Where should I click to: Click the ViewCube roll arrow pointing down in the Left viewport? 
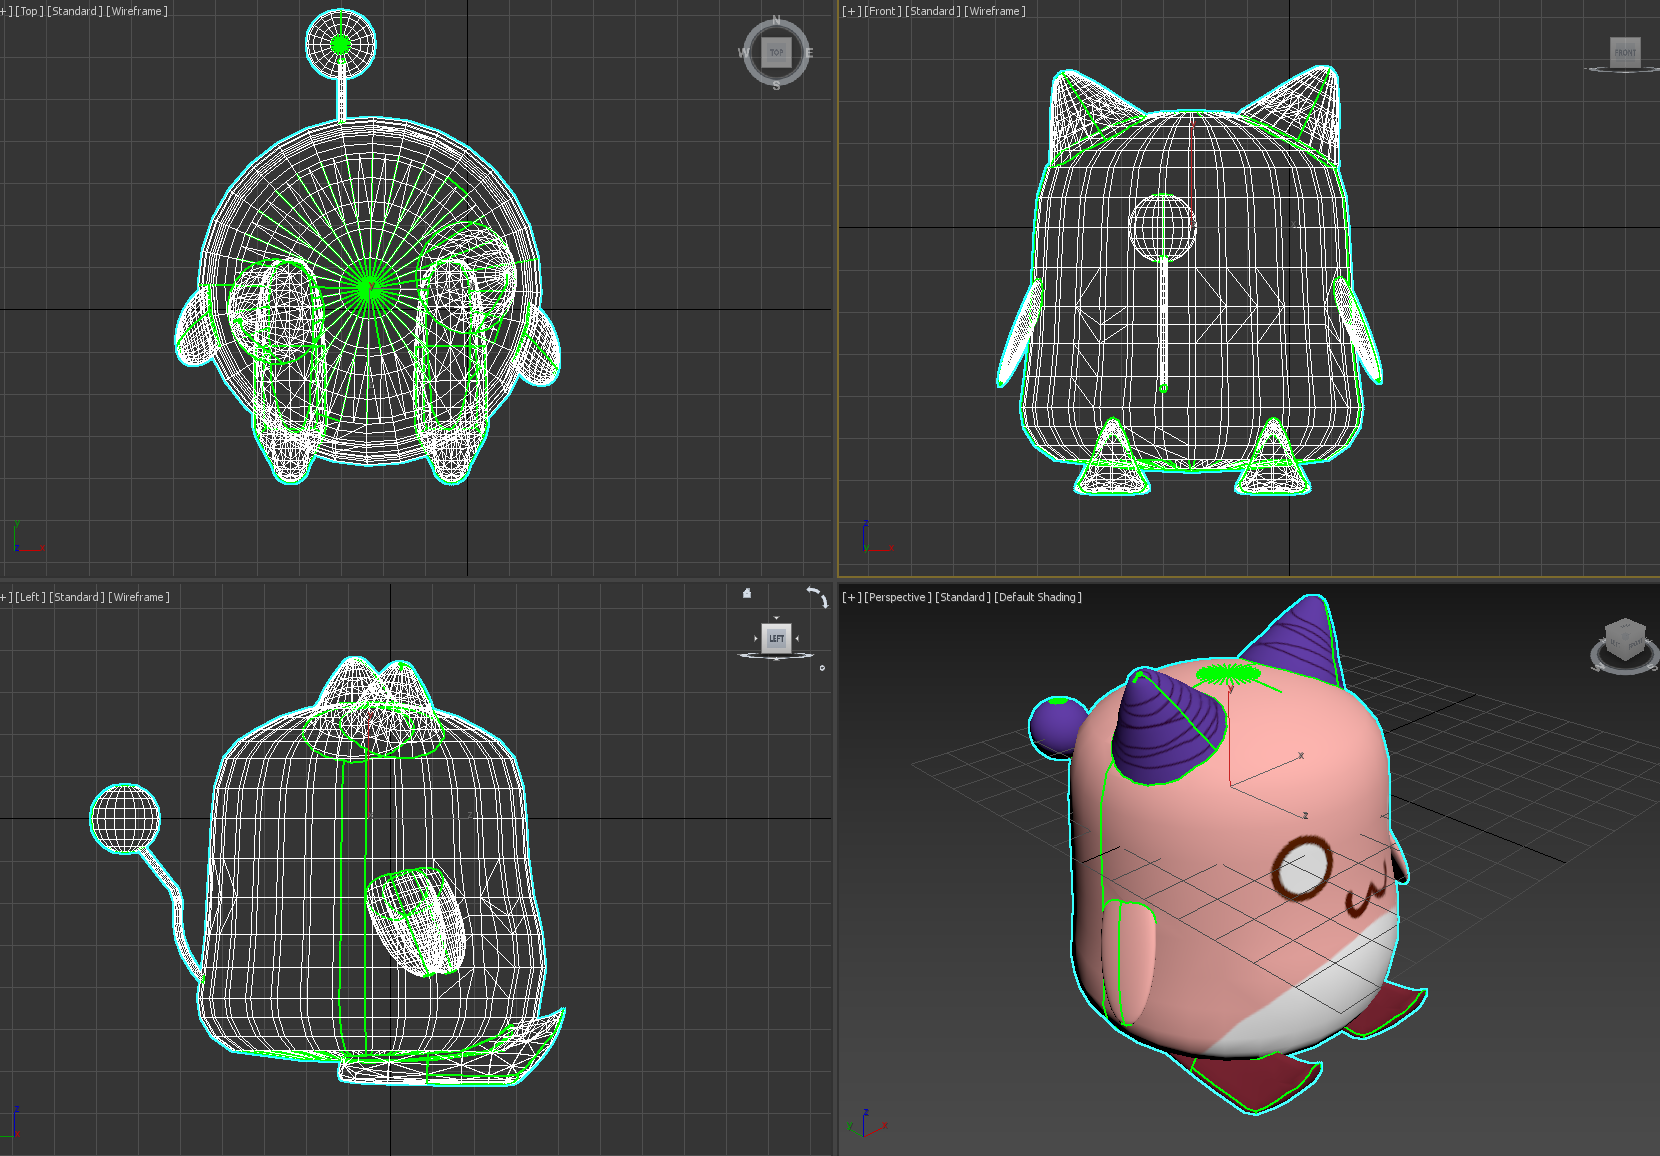825,602
